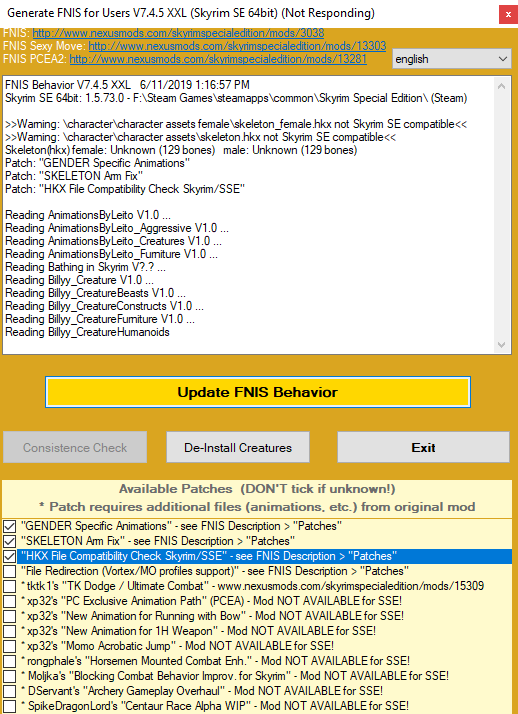Click "Reading Billyy_CreatureBeasts V1.0" line
The height and width of the screenshot is (714, 518).
[96, 293]
